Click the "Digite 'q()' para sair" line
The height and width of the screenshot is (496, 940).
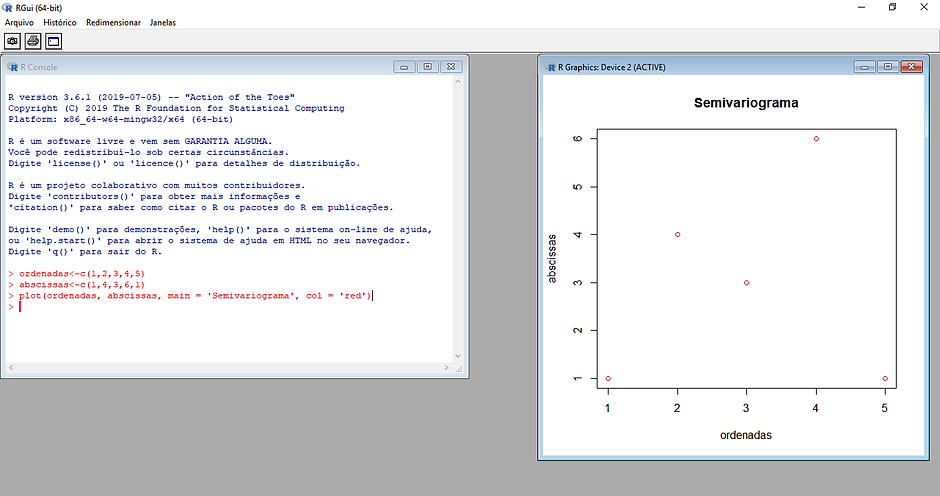point(85,252)
